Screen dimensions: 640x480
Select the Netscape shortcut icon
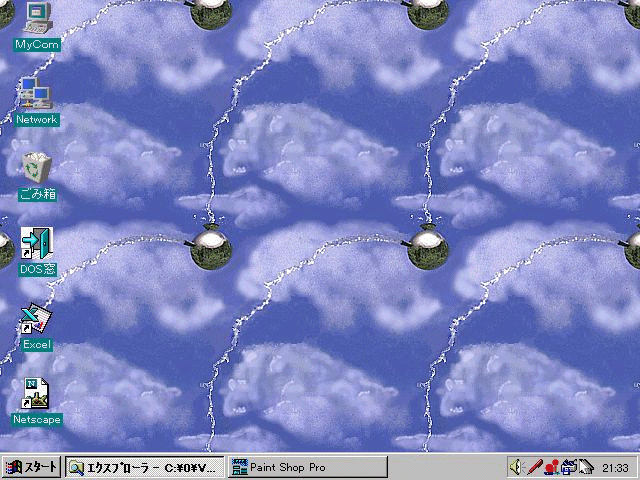pyautogui.click(x=37, y=393)
